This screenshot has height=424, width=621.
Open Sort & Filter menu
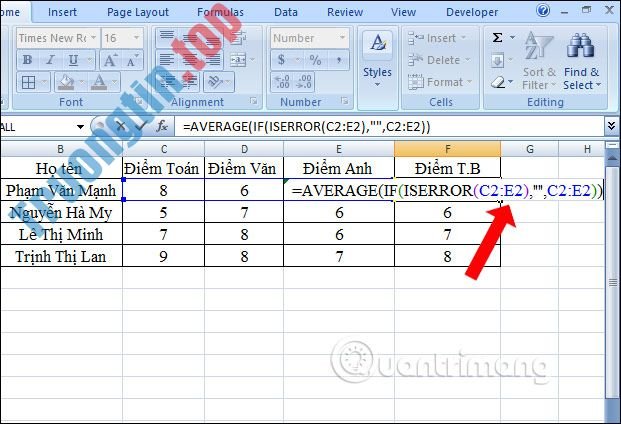(x=539, y=61)
